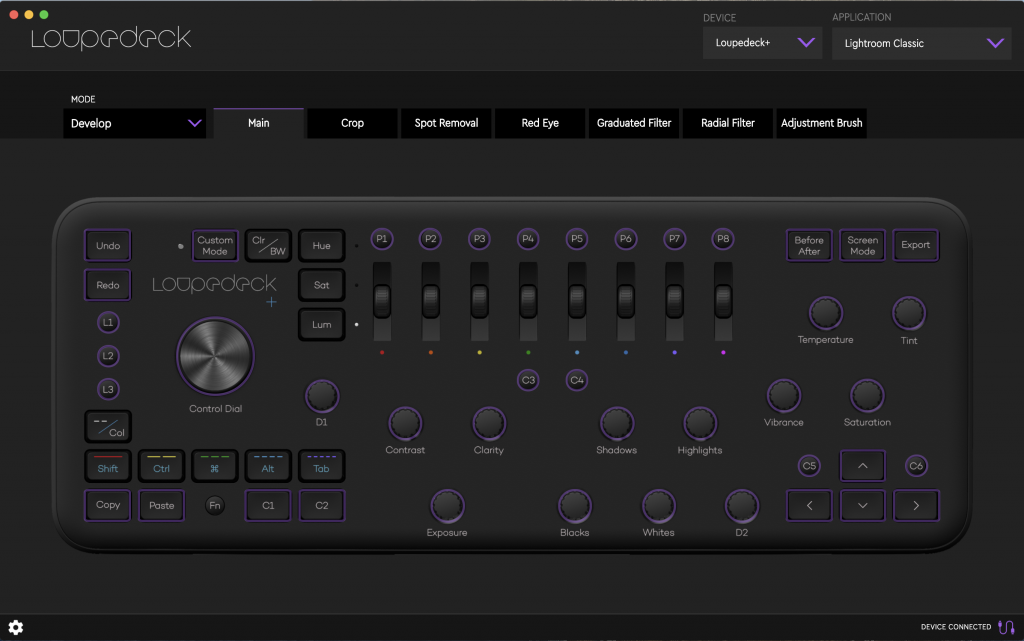Toggle the Alt modifier key
This screenshot has height=641, width=1024.
tap(268, 466)
